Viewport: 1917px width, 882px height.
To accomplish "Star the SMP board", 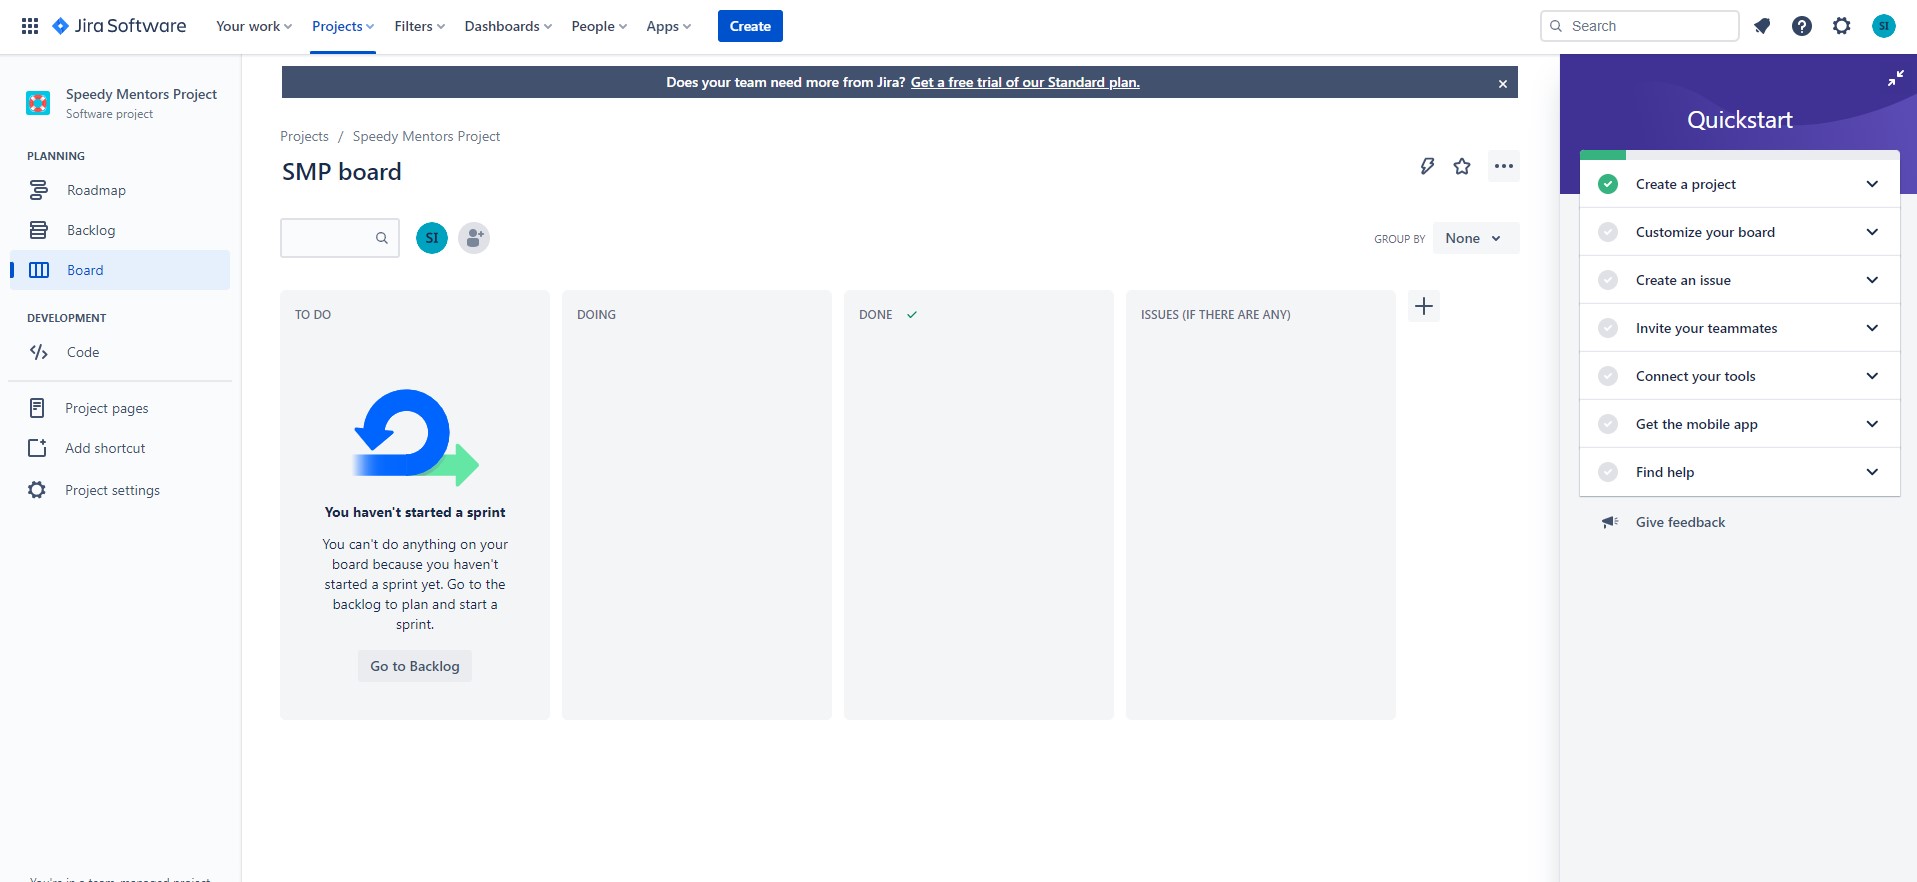I will point(1462,166).
